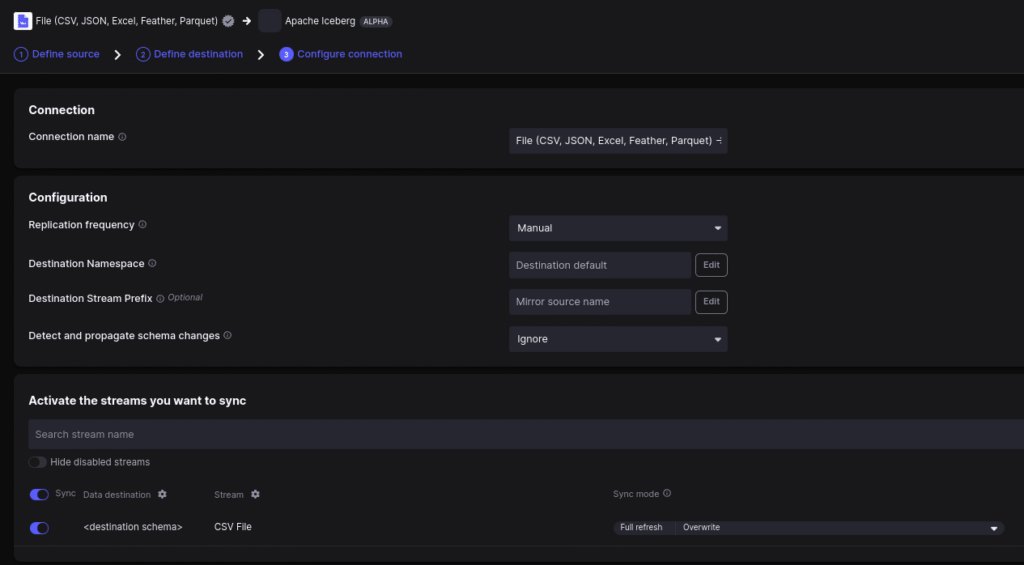This screenshot has height=565, width=1024.
Task: Click the info icon beside Sync mode
Action: [667, 493]
